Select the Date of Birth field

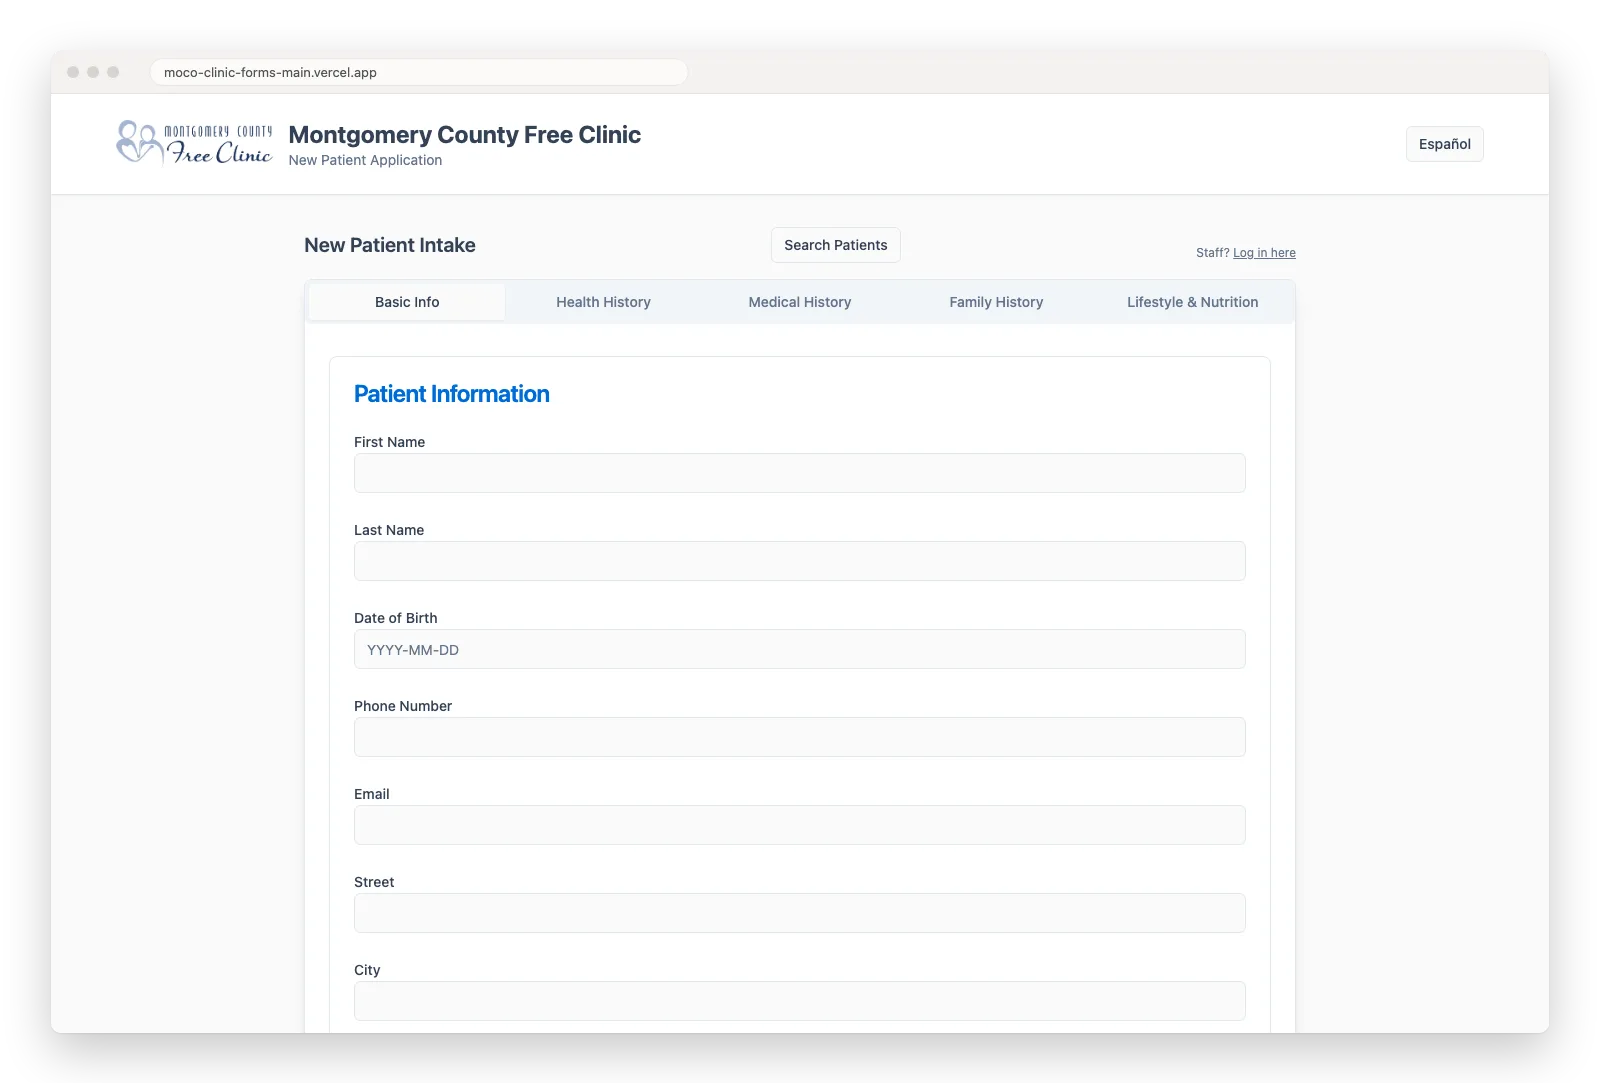[800, 649]
